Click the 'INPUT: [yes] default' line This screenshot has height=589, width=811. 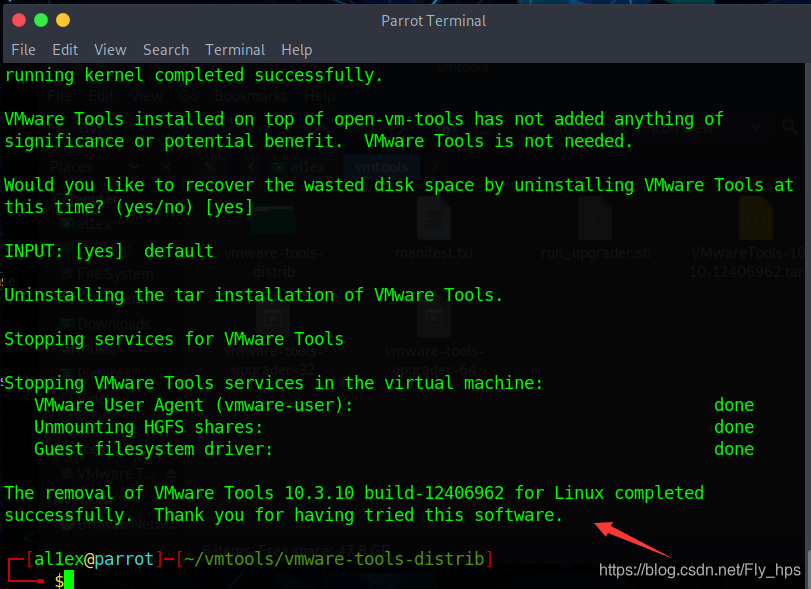click(109, 251)
